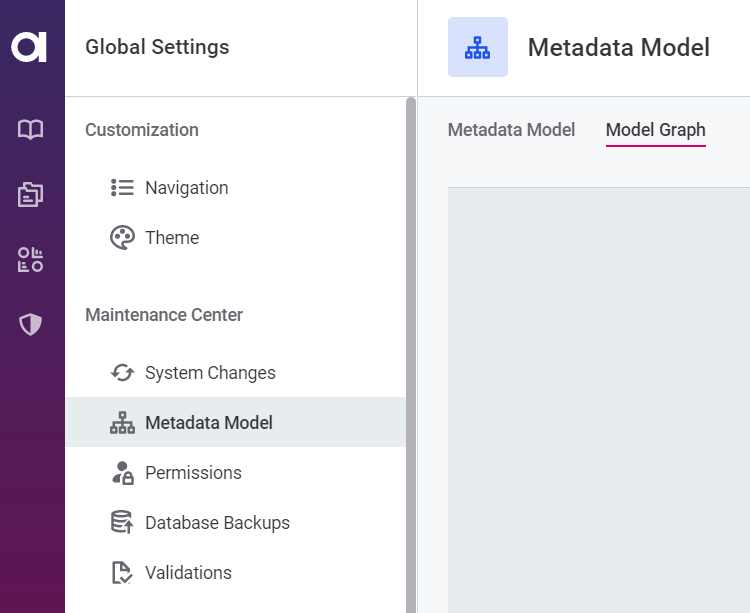Open System Changes in Maintenance Center
Image resolution: width=750 pixels, height=613 pixels.
210,373
